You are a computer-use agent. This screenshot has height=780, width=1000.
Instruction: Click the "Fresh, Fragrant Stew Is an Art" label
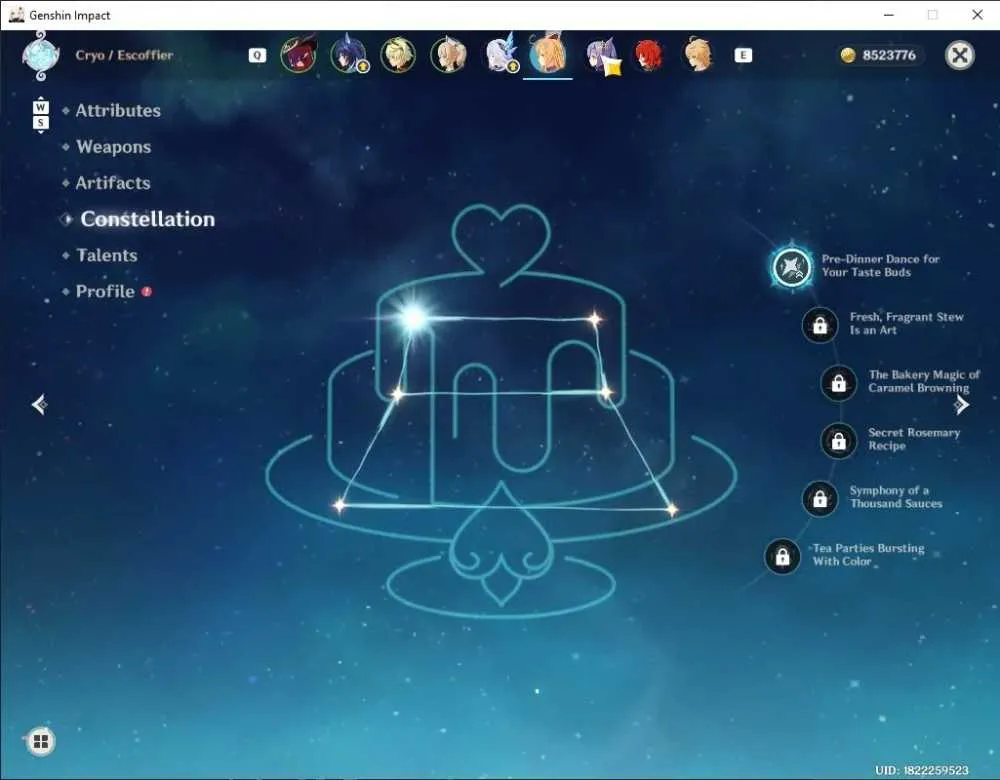(906, 323)
